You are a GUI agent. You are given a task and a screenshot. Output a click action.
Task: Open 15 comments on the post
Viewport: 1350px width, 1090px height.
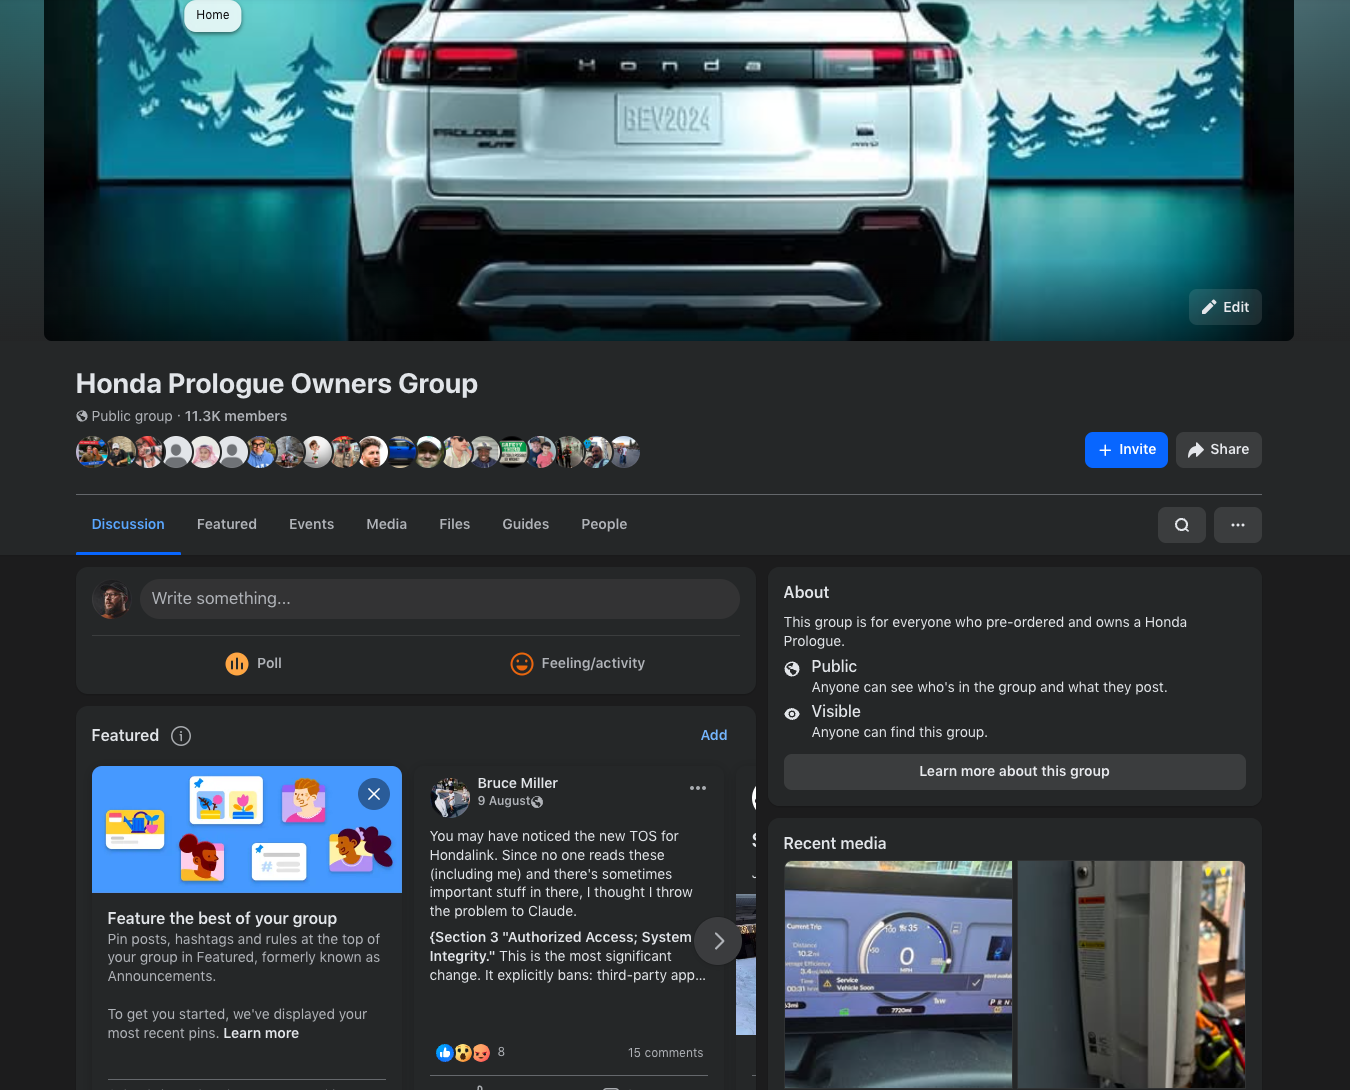[665, 1053]
